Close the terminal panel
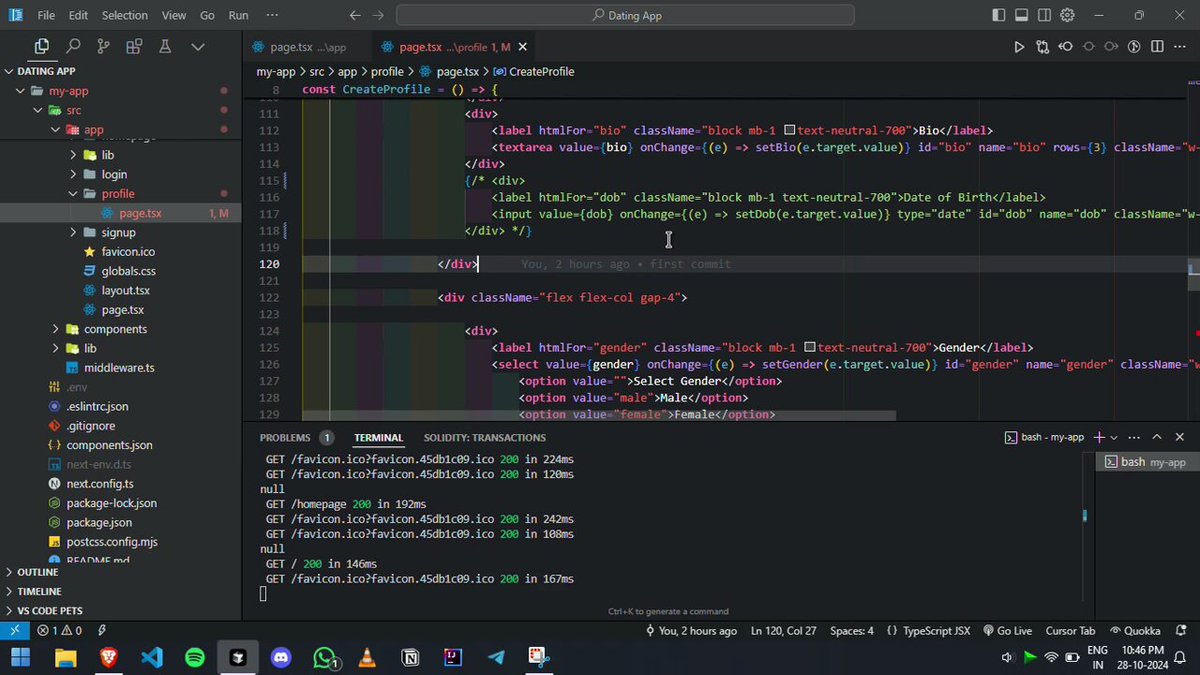The height and width of the screenshot is (675, 1200). coord(1180,437)
